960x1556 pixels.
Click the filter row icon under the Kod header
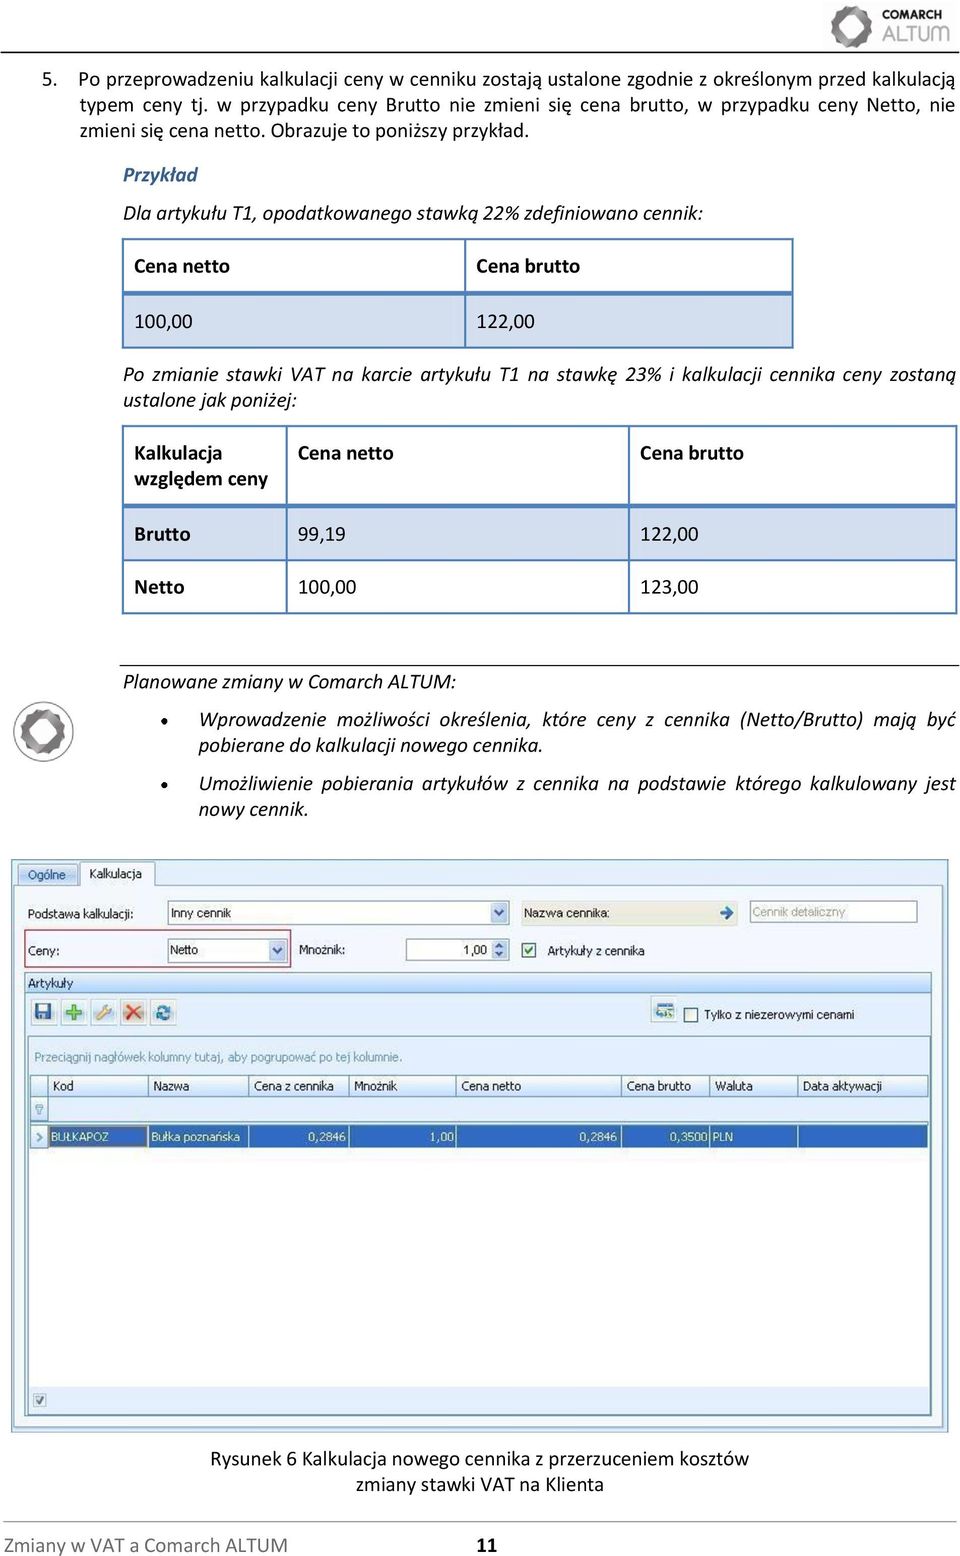(39, 1109)
